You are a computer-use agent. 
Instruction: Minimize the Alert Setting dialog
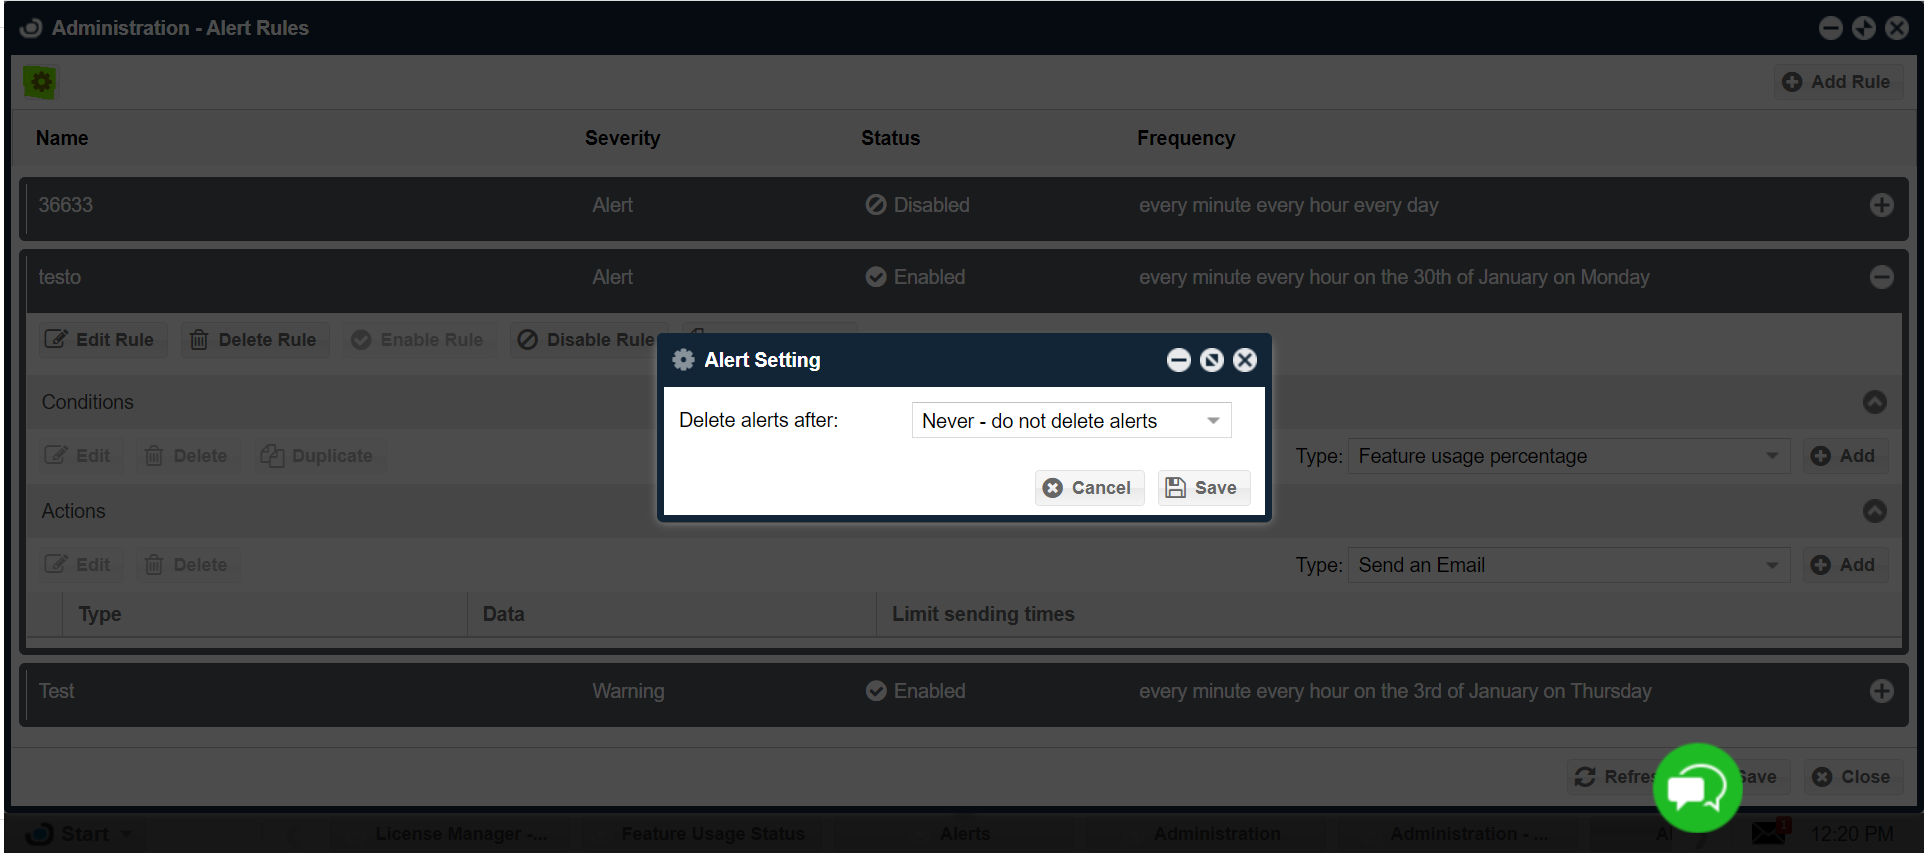click(x=1178, y=360)
